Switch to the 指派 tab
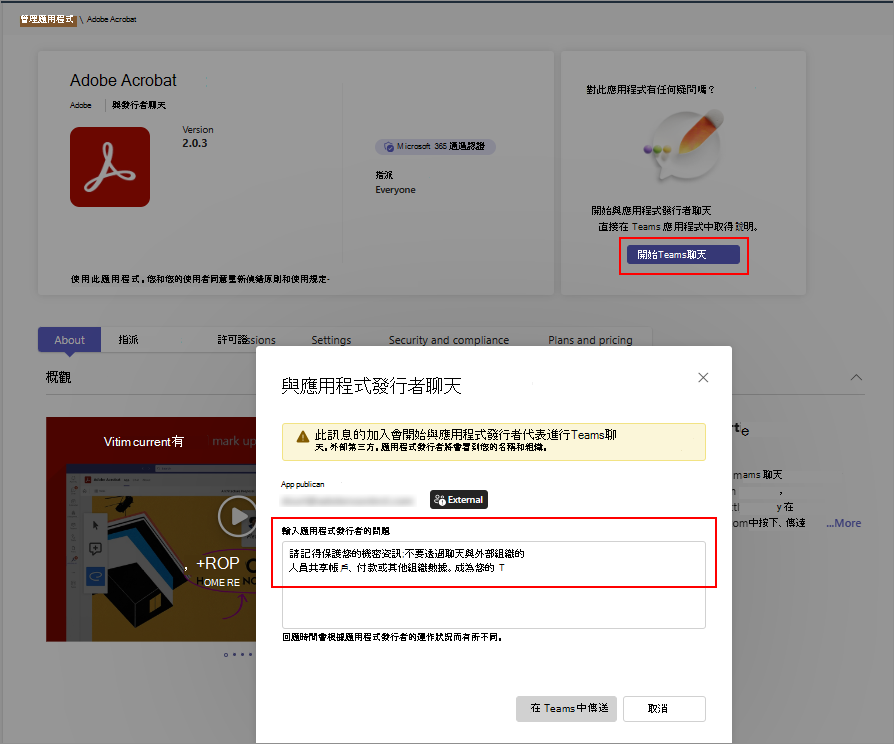894x744 pixels. (129, 340)
